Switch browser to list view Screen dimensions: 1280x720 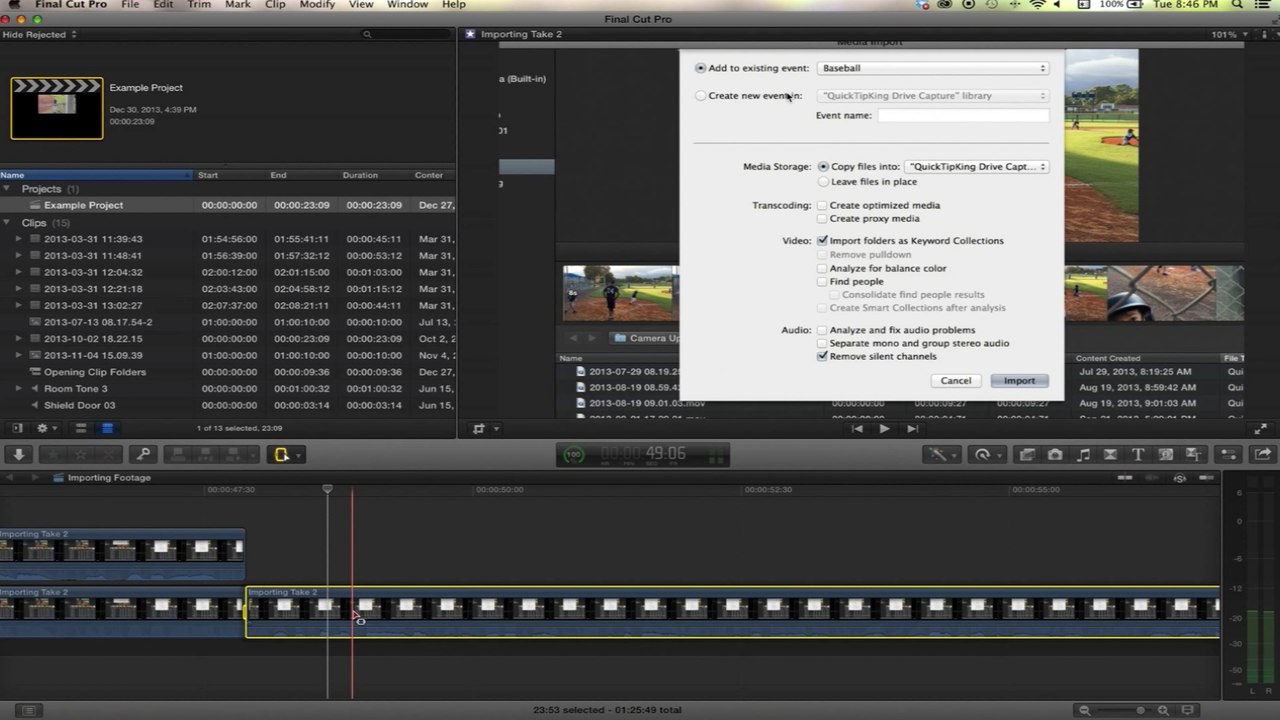tap(107, 428)
